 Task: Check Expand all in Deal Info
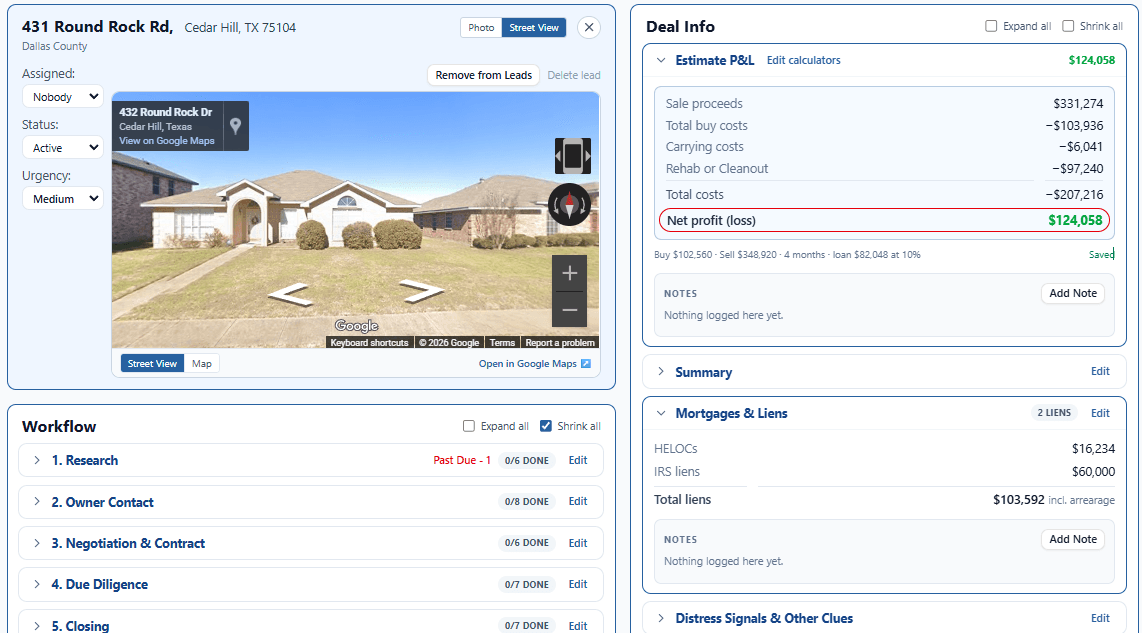[991, 26]
